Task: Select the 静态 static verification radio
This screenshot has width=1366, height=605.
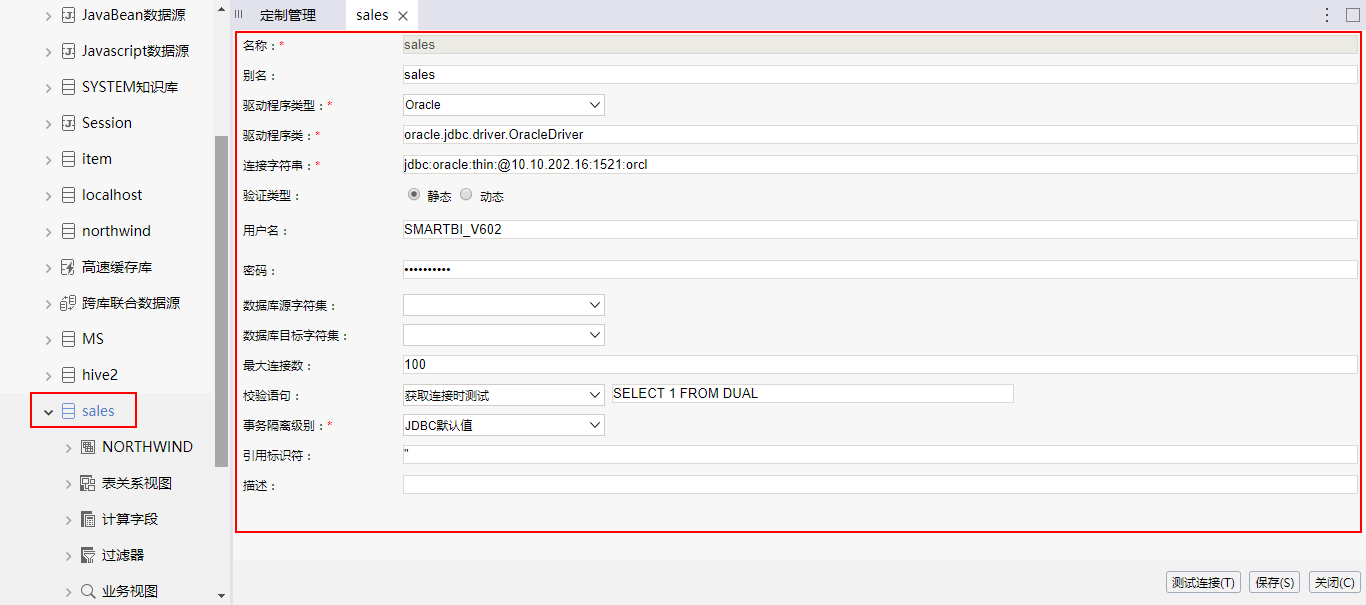Action: pyautogui.click(x=414, y=195)
